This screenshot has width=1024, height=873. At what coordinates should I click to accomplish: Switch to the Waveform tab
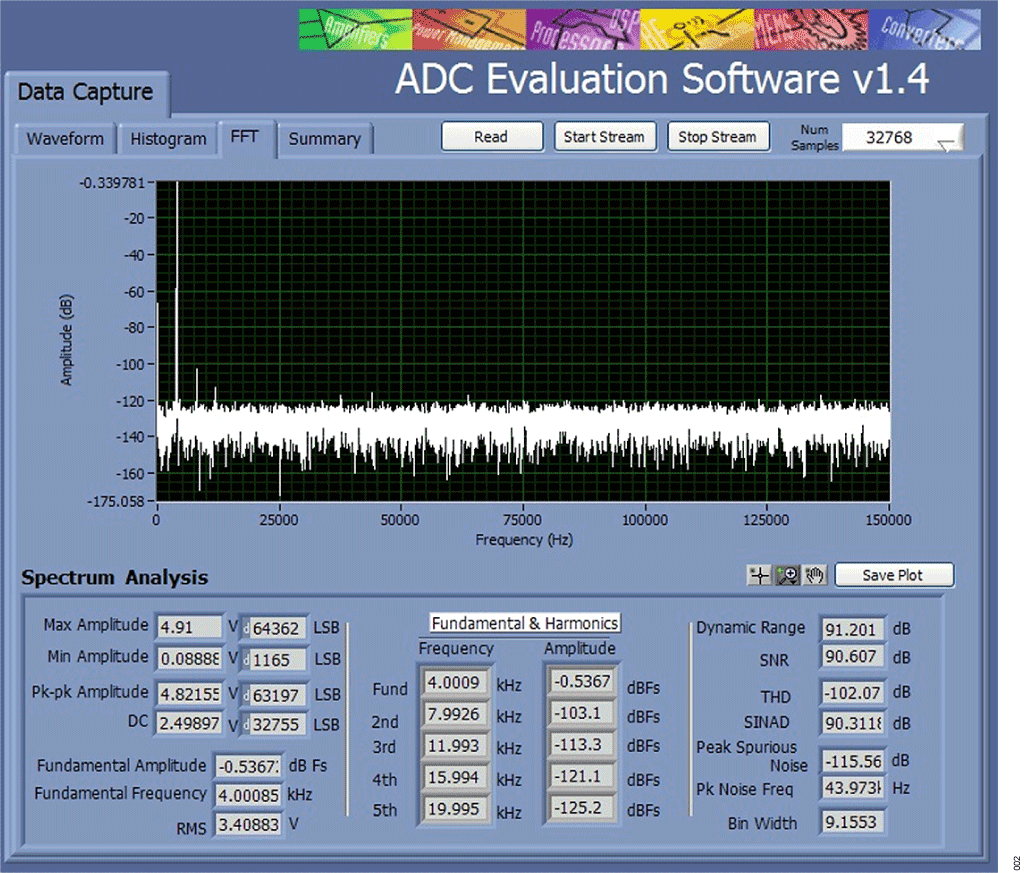pyautogui.click(x=65, y=139)
